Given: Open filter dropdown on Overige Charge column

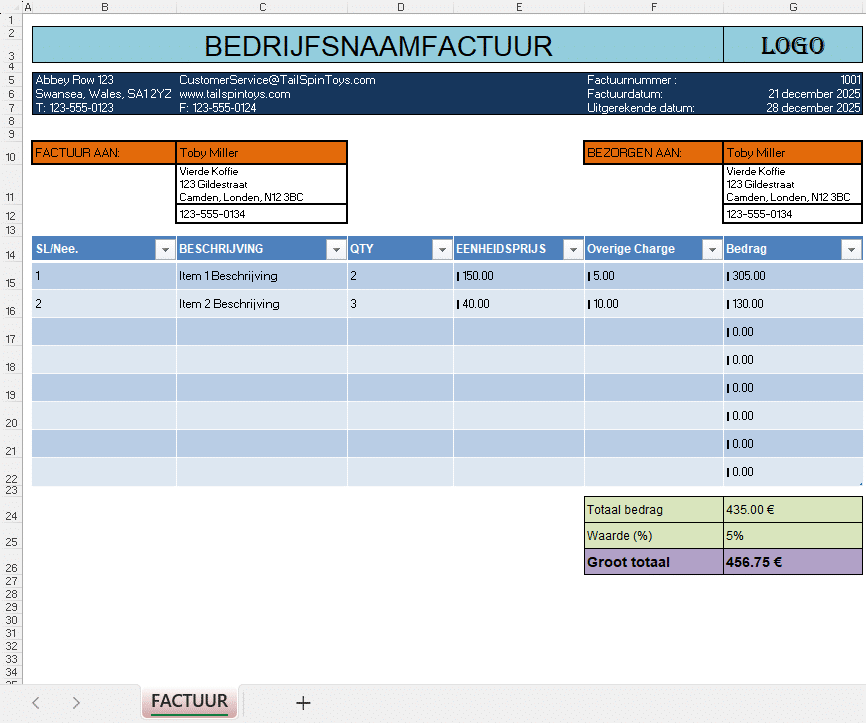Looking at the screenshot, I should (711, 248).
